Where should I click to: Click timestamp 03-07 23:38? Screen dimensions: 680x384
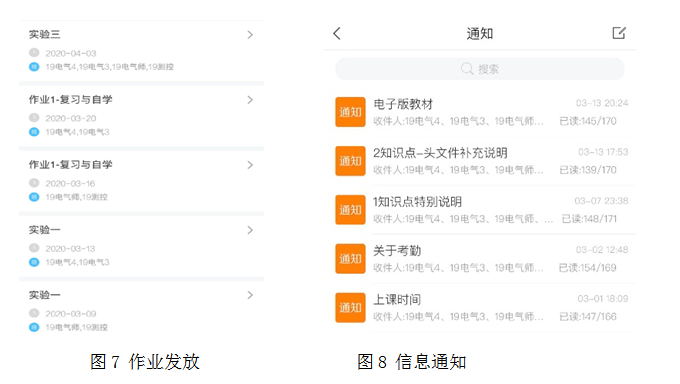click(602, 201)
